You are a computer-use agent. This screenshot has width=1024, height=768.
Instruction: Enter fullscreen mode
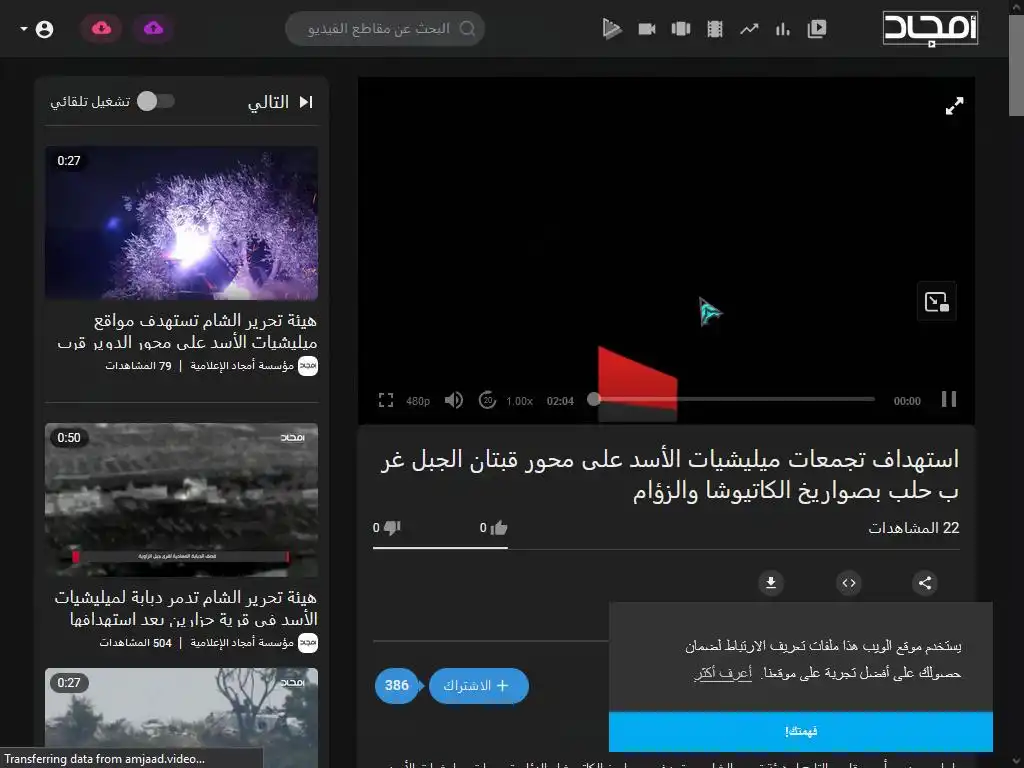(x=386, y=400)
